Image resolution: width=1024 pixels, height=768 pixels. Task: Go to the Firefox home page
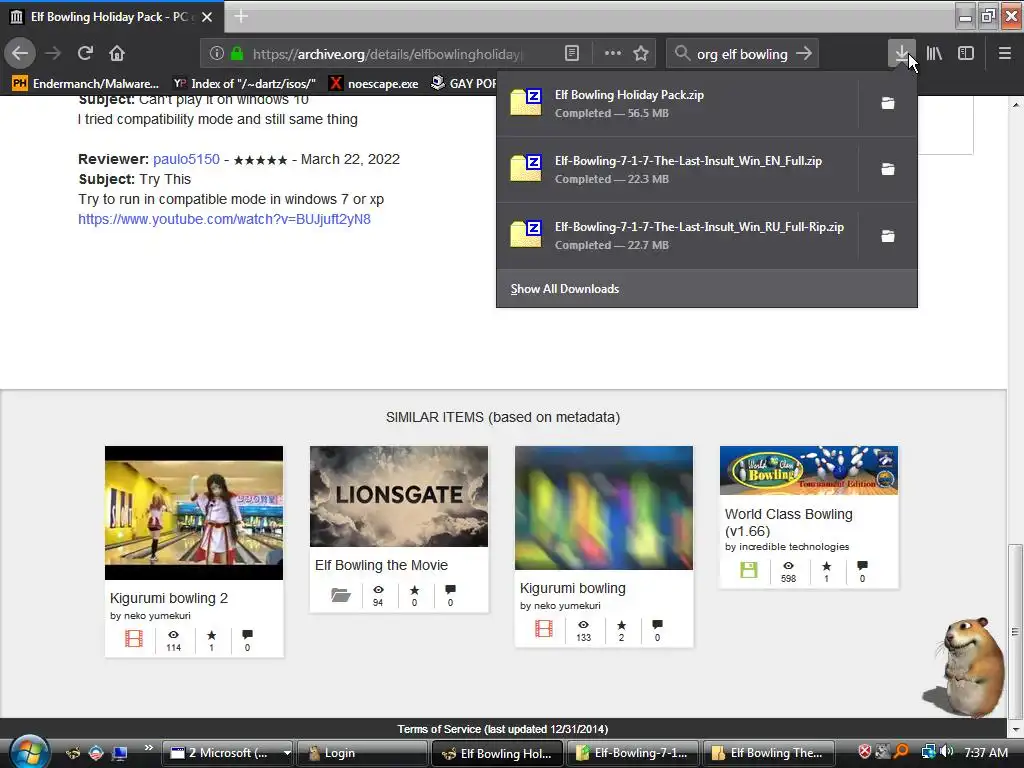click(x=117, y=54)
